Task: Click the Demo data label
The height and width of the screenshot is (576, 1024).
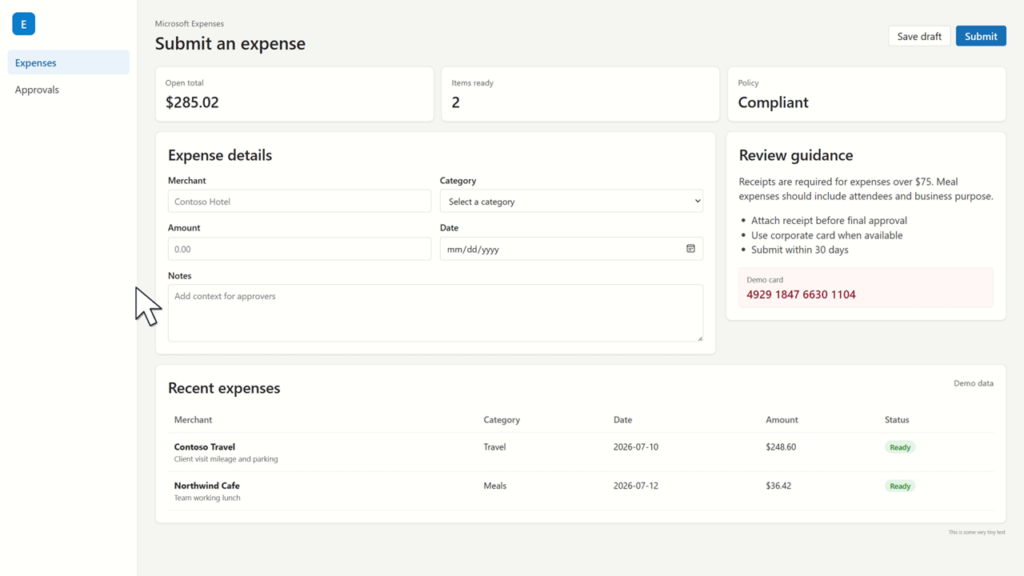Action: coord(973,383)
